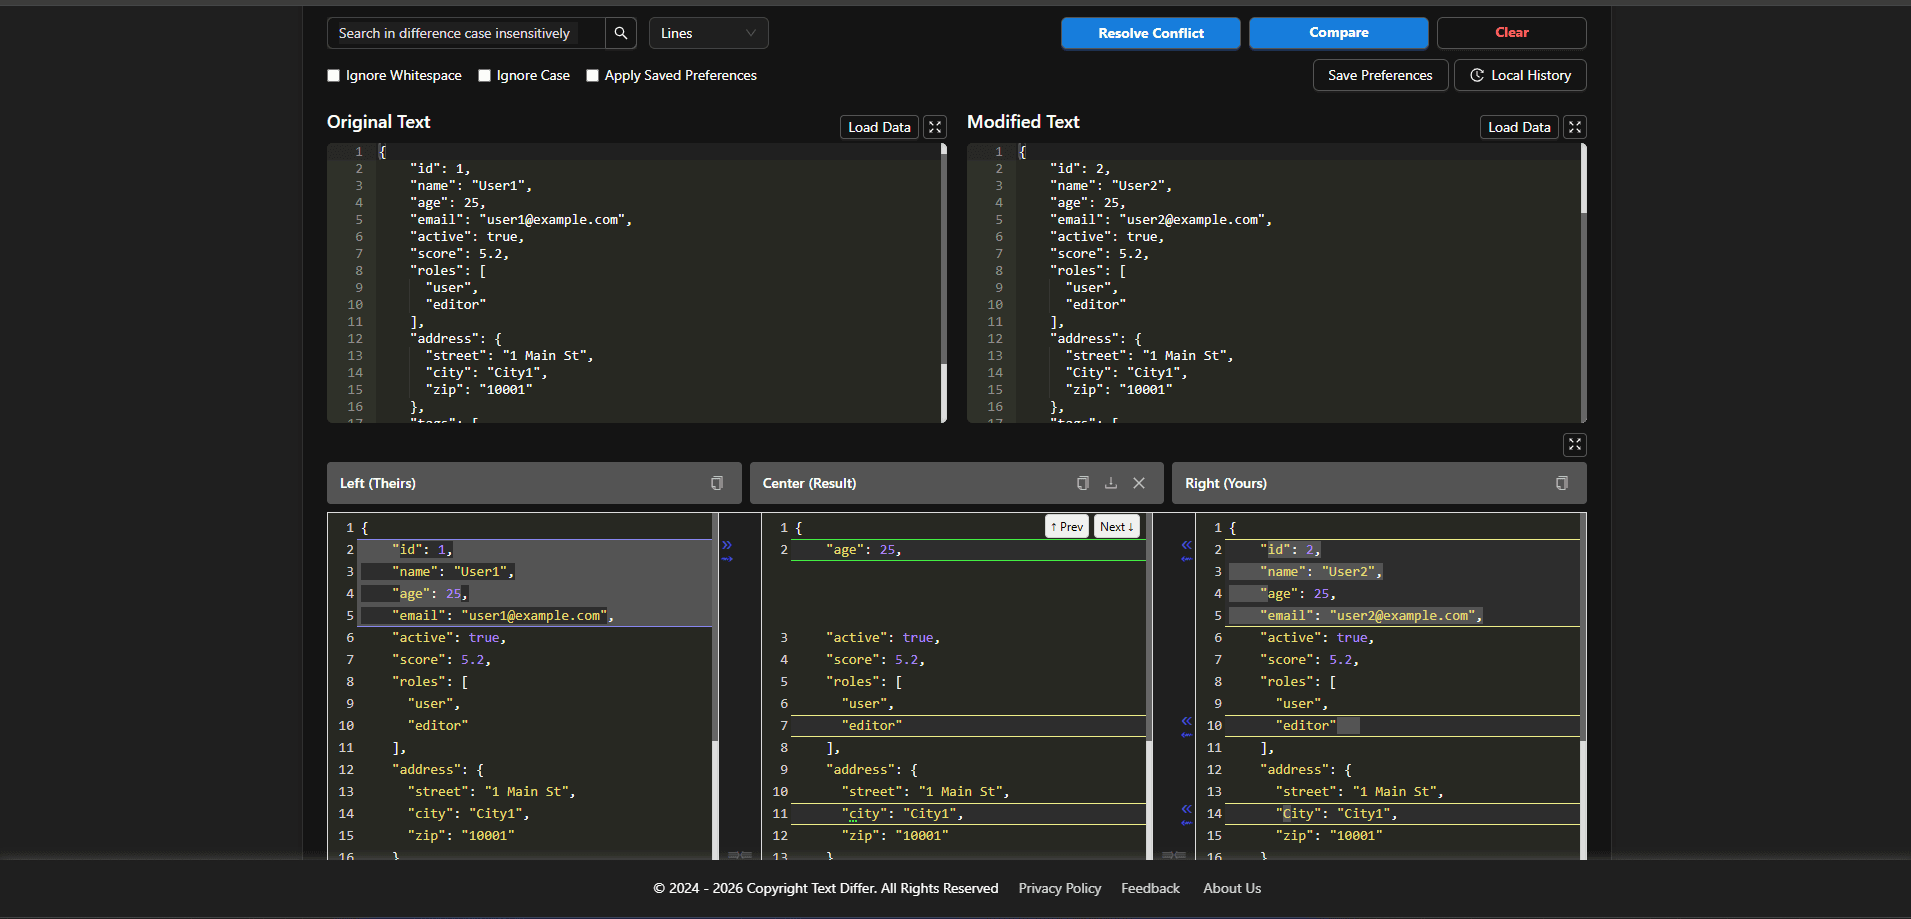Toggle the Ignore Case checkbox

485,76
